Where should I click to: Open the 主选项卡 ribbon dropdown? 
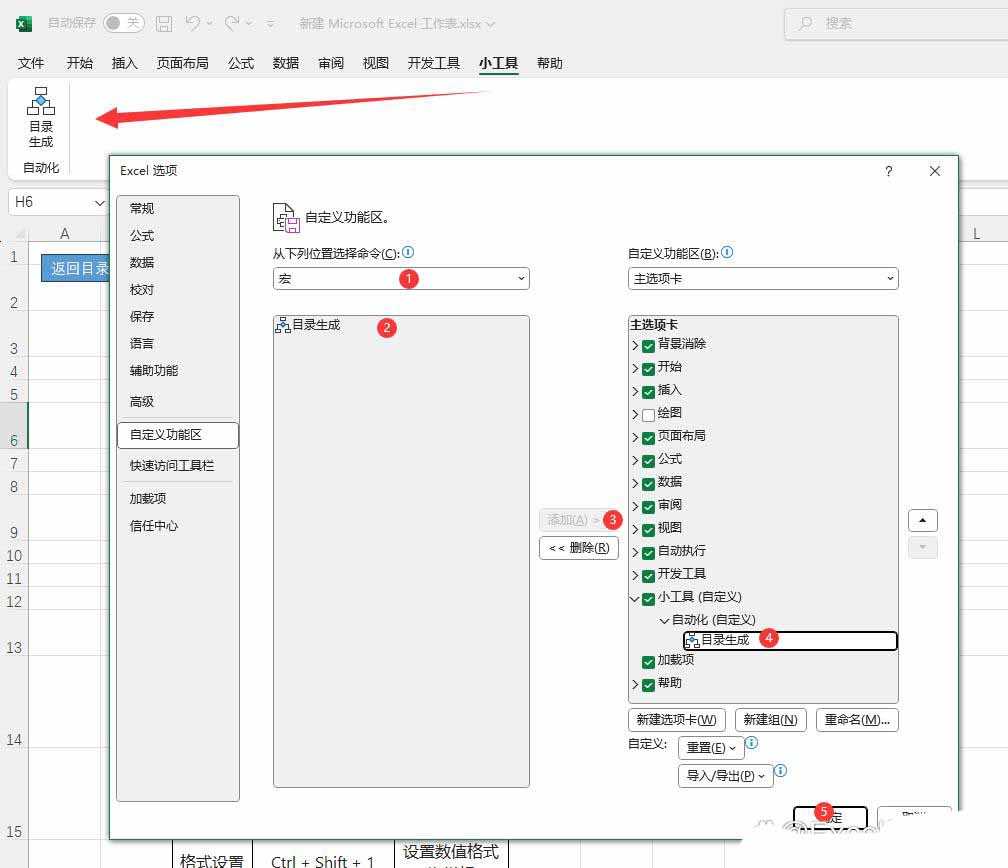pyautogui.click(x=763, y=279)
